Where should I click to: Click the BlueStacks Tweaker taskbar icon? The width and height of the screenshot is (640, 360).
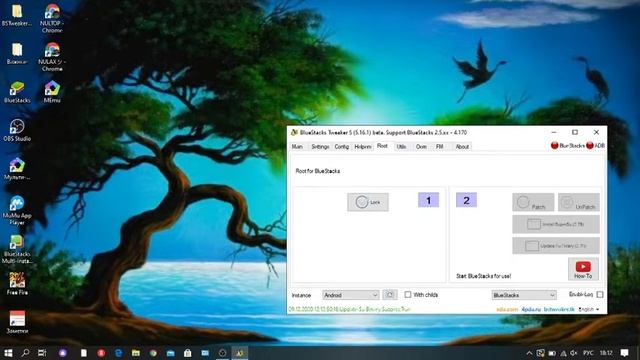pyautogui.click(x=240, y=353)
